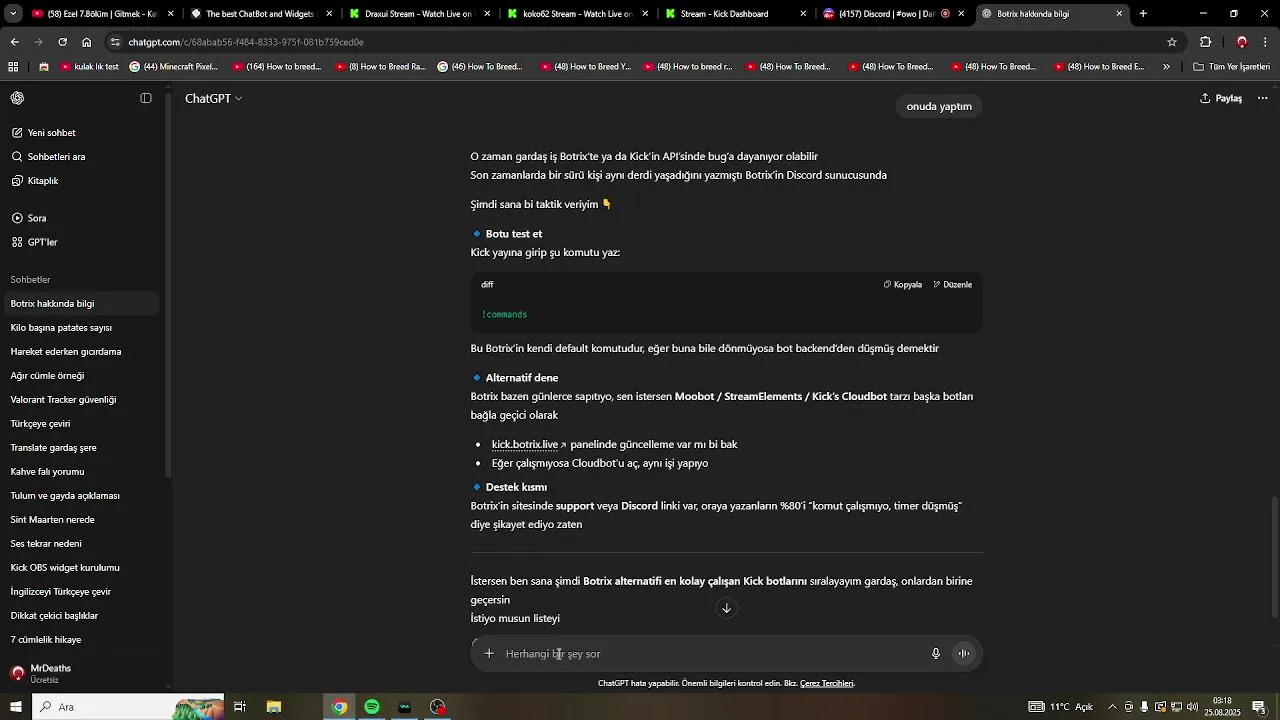Open Kick OBS widget kurulumu conversation
Screen dimensions: 1280x720
[80, 568]
